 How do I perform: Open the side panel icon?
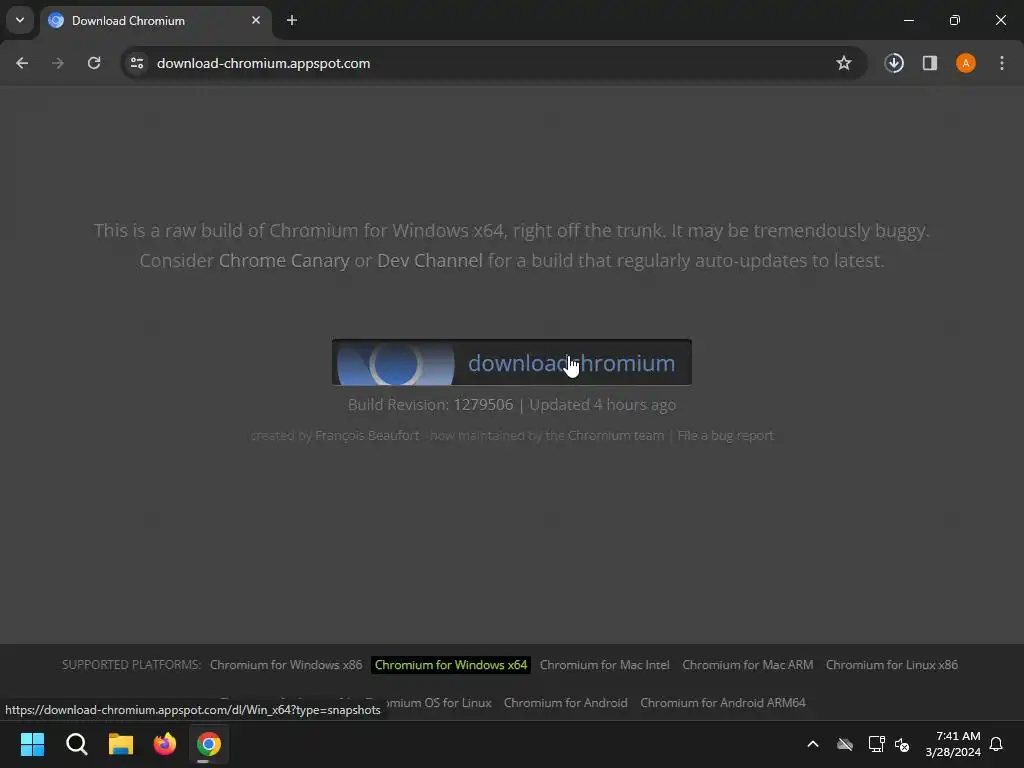point(930,63)
